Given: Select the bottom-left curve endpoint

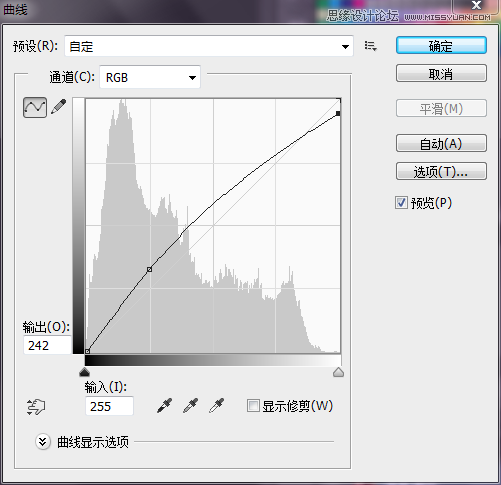Looking at the screenshot, I should [x=88, y=351].
